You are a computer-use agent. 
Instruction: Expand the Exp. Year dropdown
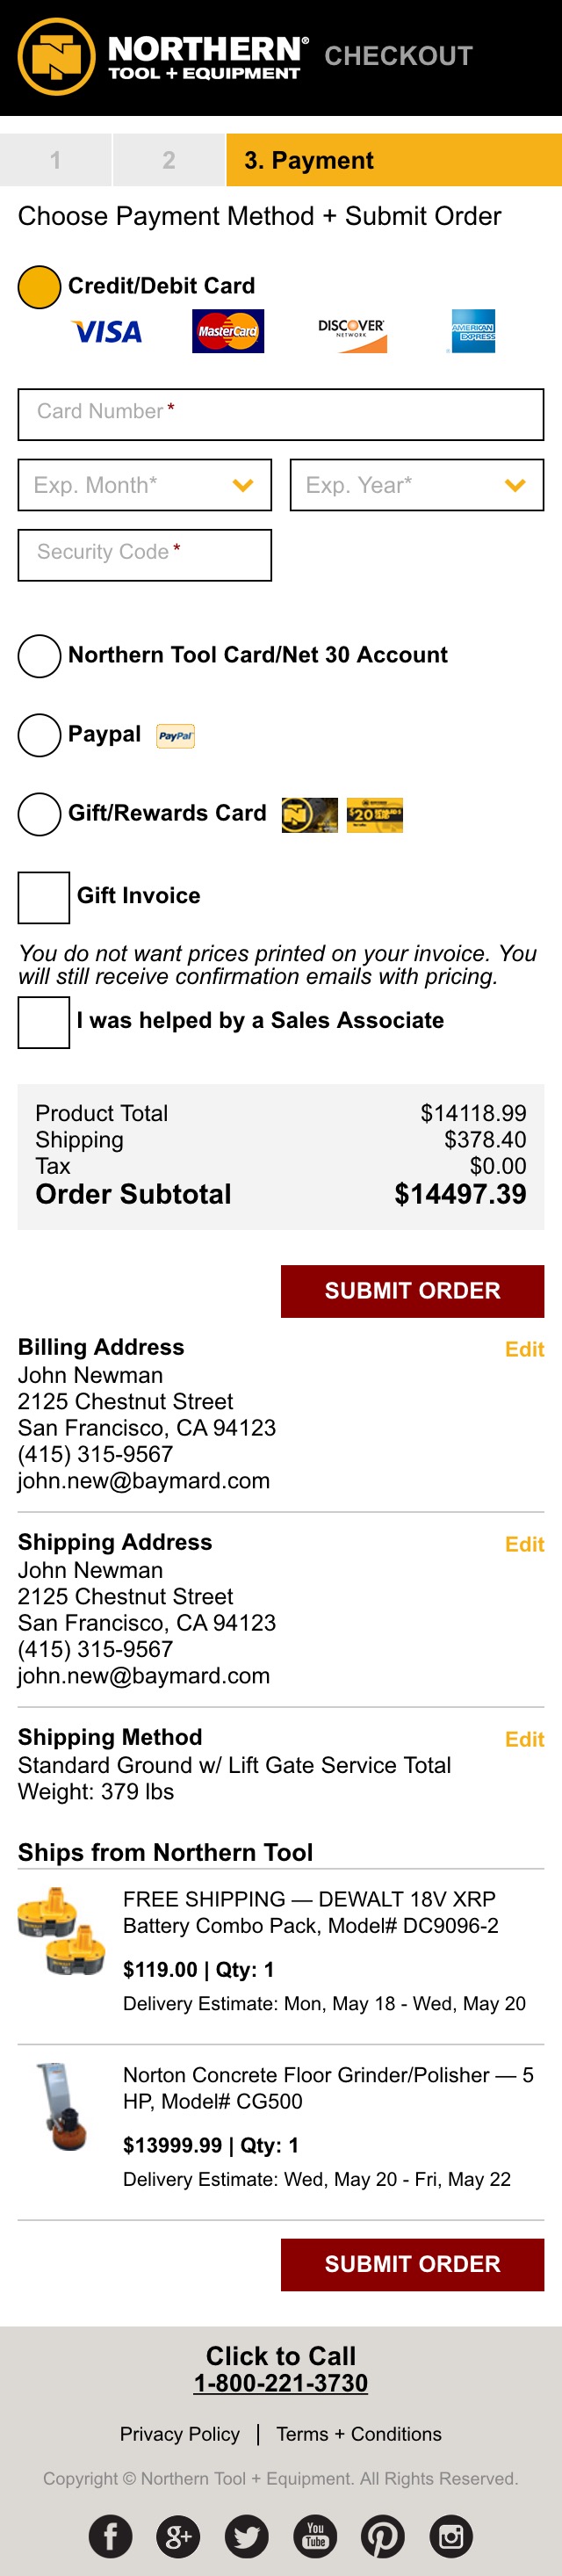[x=417, y=485]
